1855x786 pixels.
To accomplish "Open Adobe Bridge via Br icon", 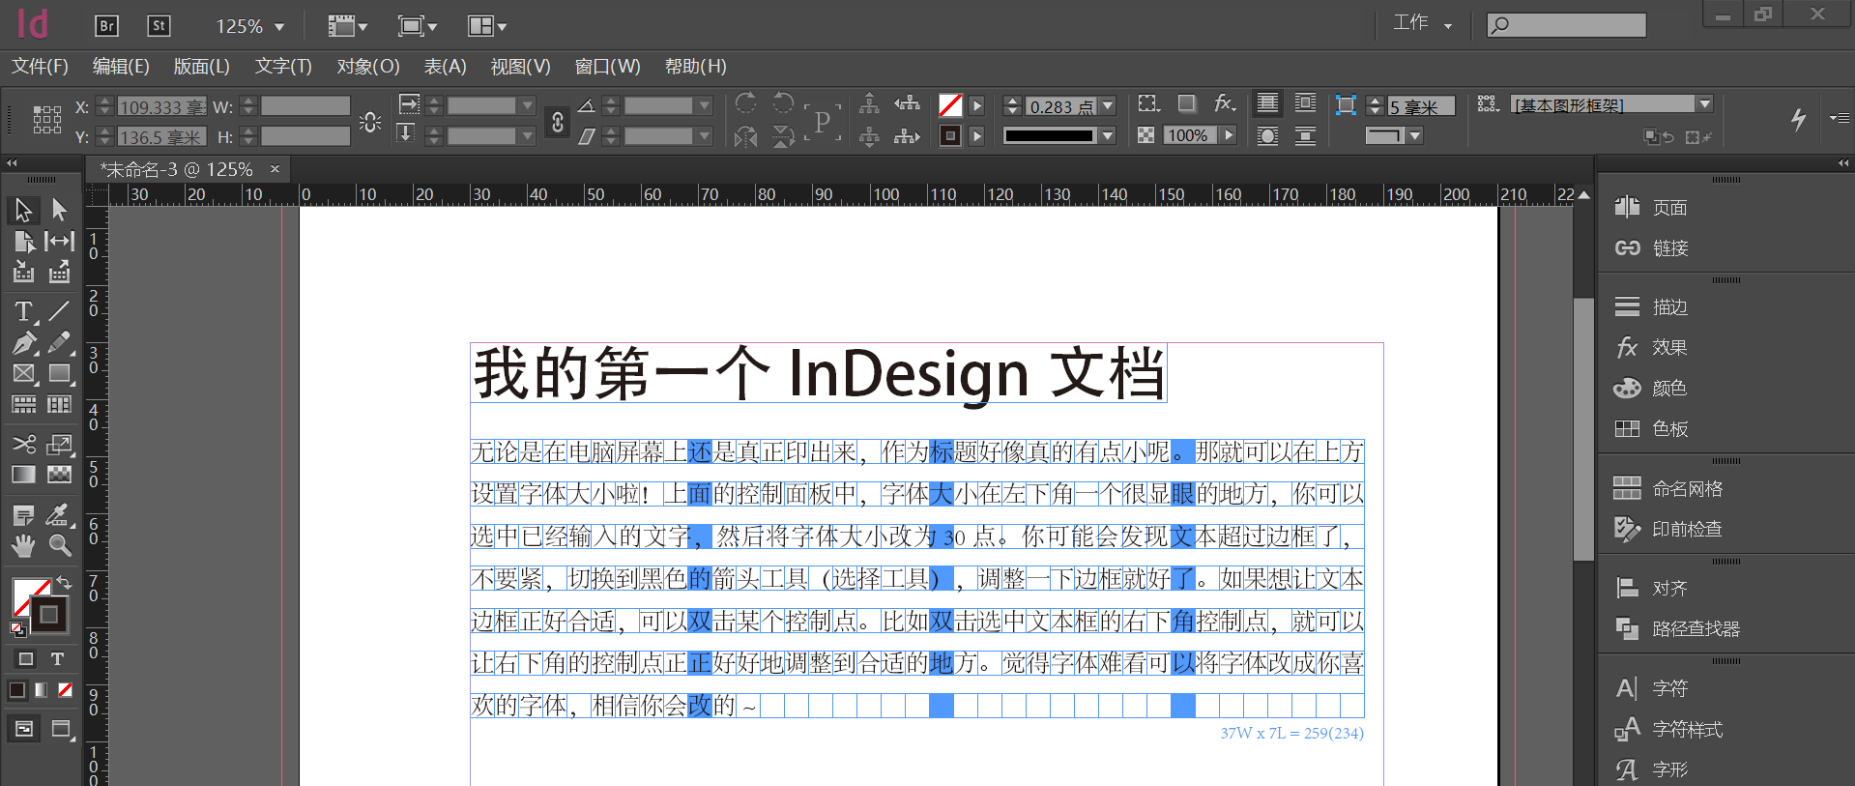I will point(106,26).
